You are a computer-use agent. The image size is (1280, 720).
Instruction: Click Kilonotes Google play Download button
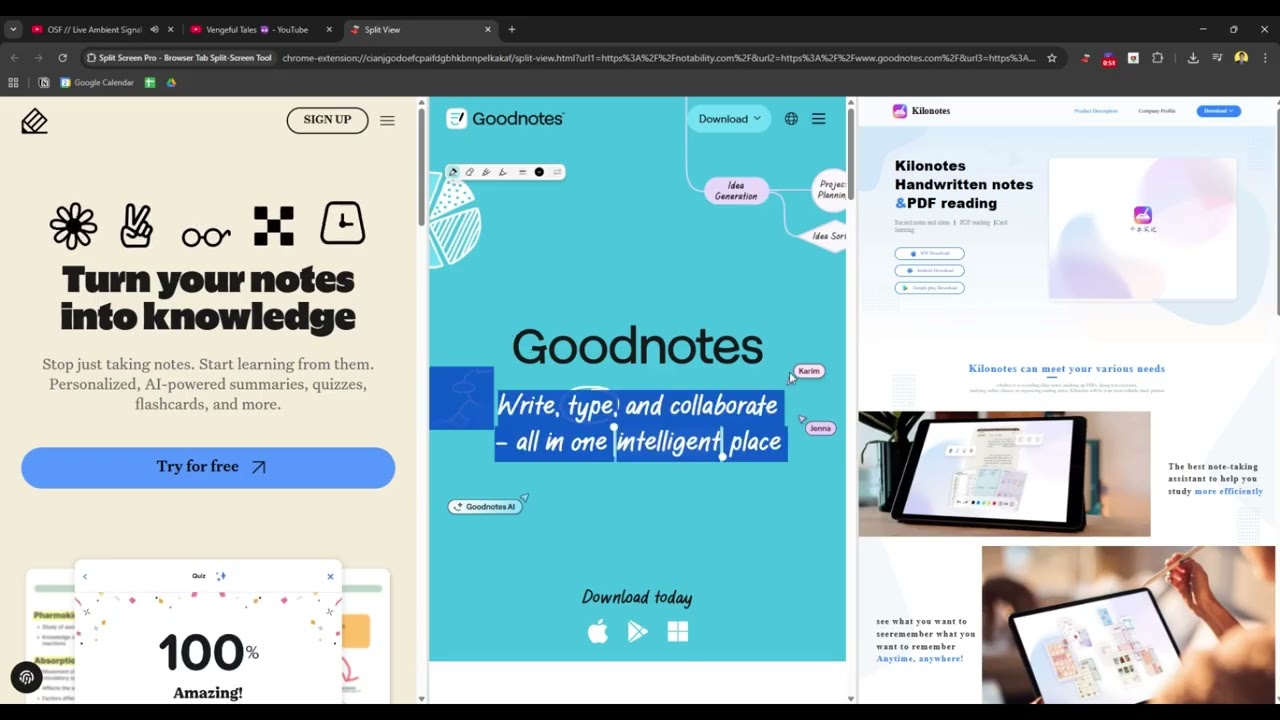click(x=929, y=288)
